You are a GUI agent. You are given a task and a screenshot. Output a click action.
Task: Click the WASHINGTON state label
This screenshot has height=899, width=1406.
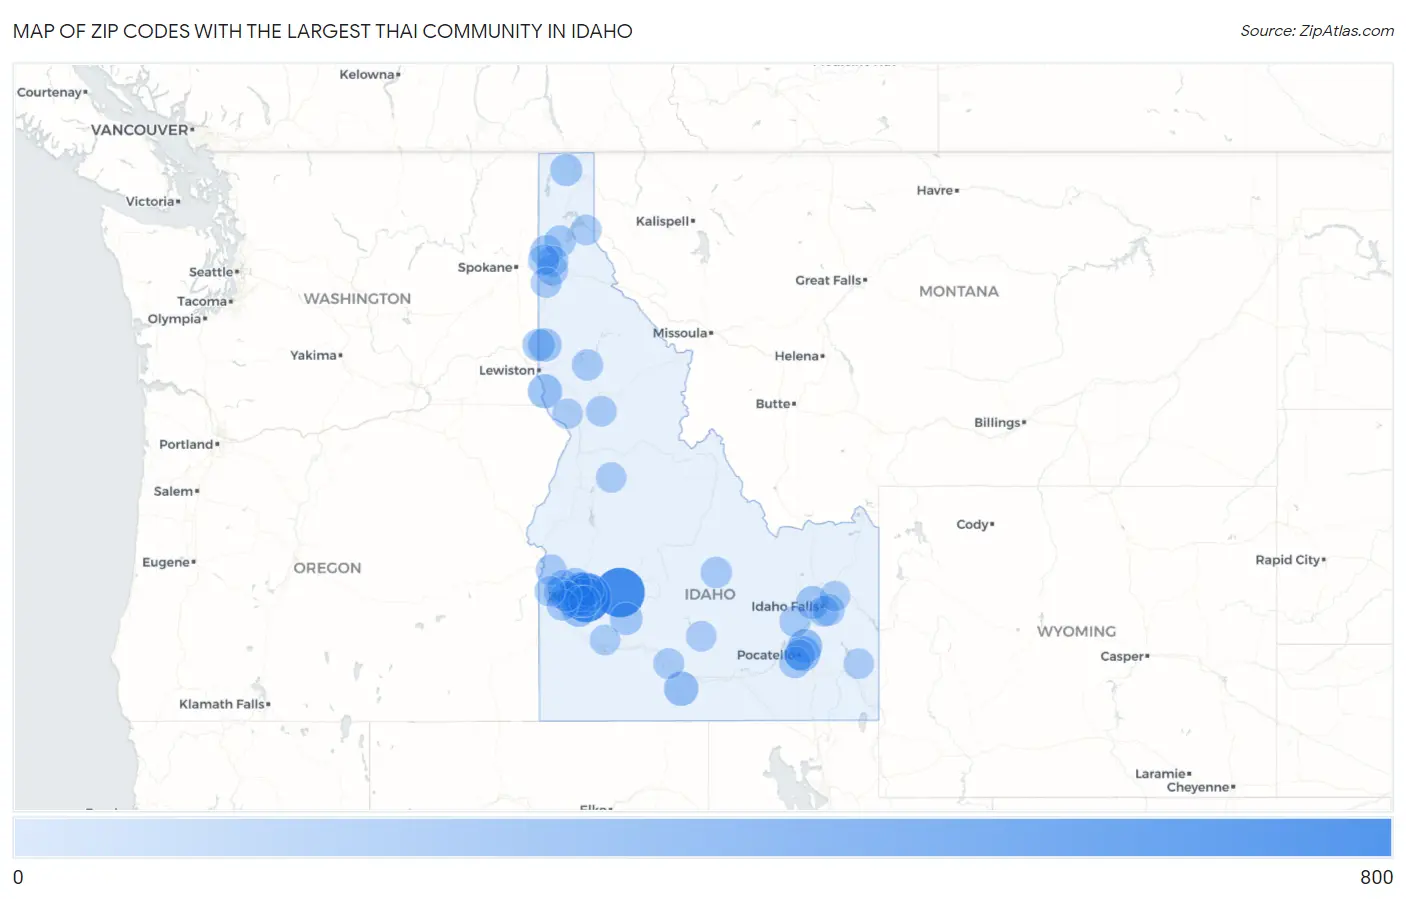(x=357, y=298)
